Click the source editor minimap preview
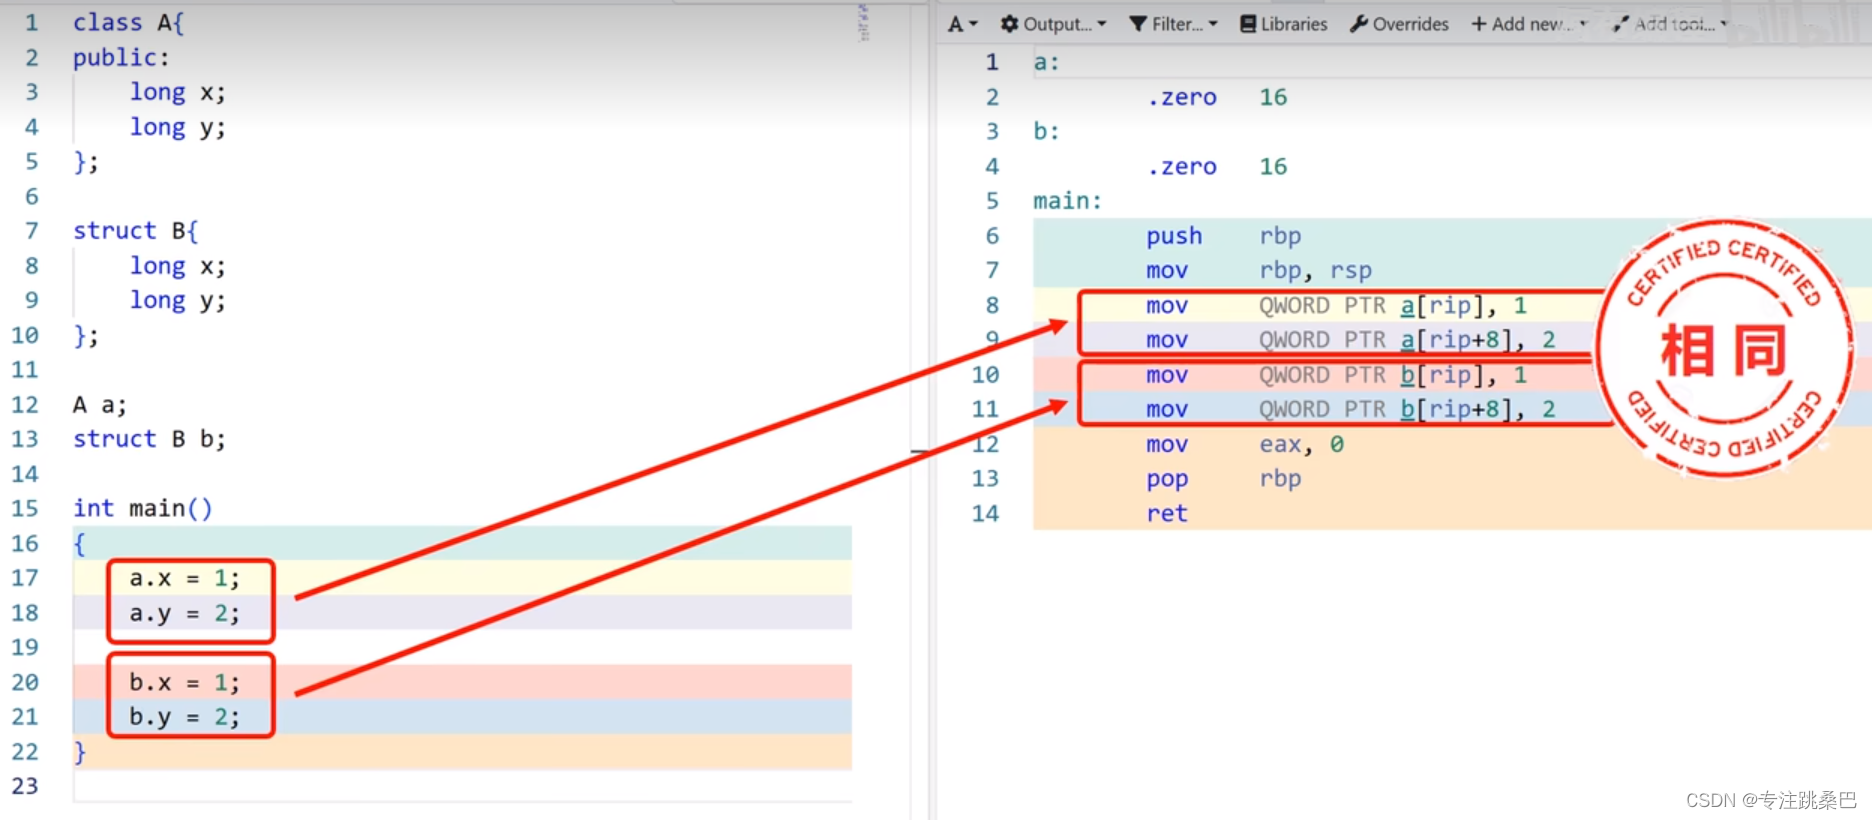The image size is (1872, 820). (863, 22)
